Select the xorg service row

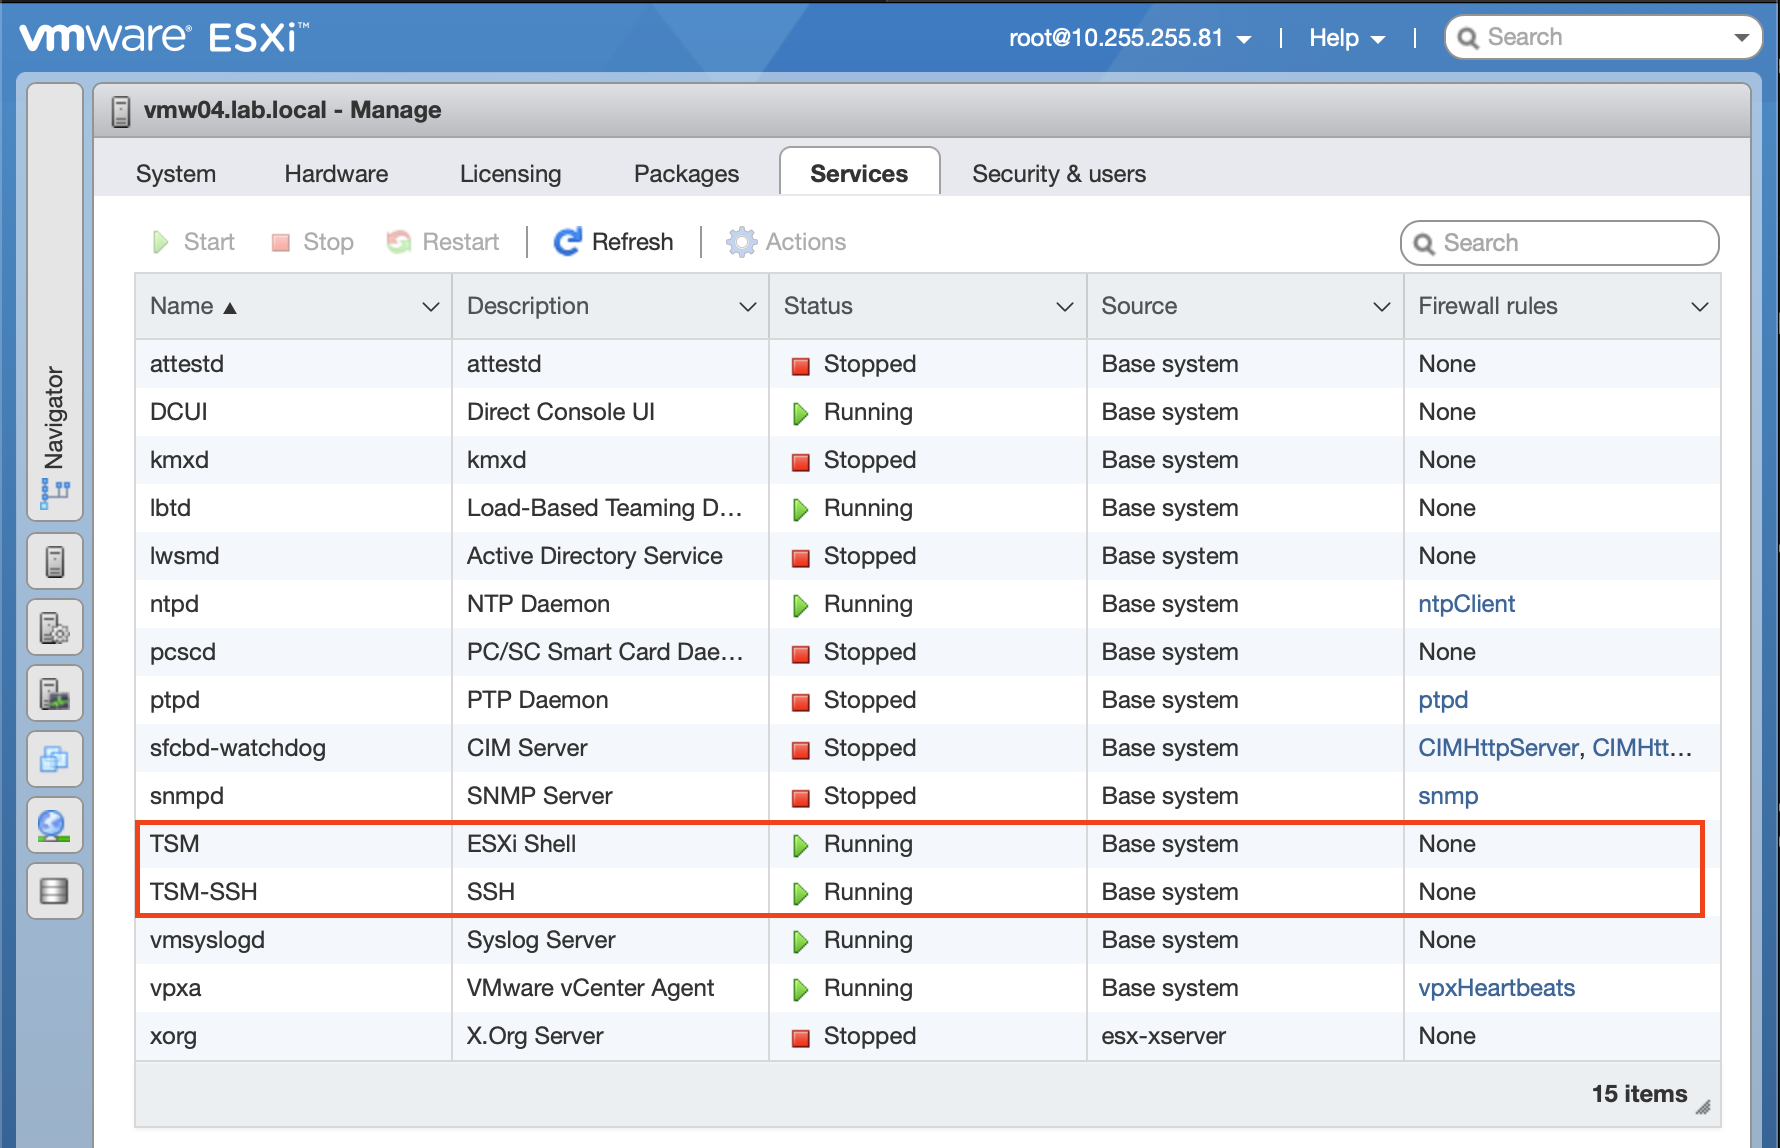tap(928, 1036)
